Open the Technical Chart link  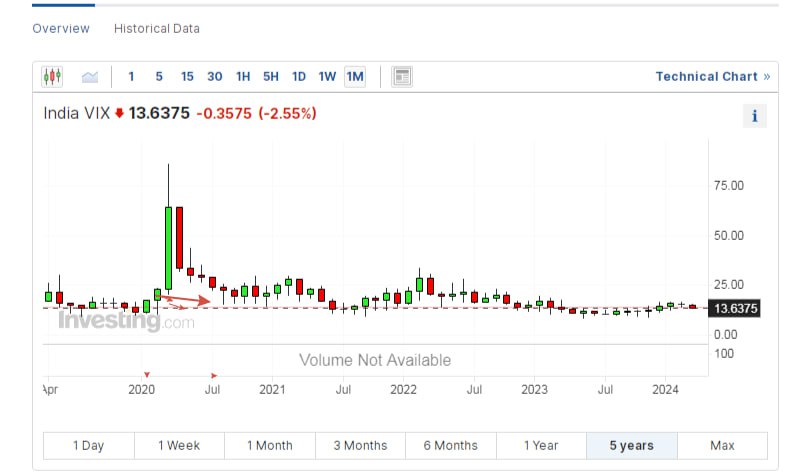point(713,77)
